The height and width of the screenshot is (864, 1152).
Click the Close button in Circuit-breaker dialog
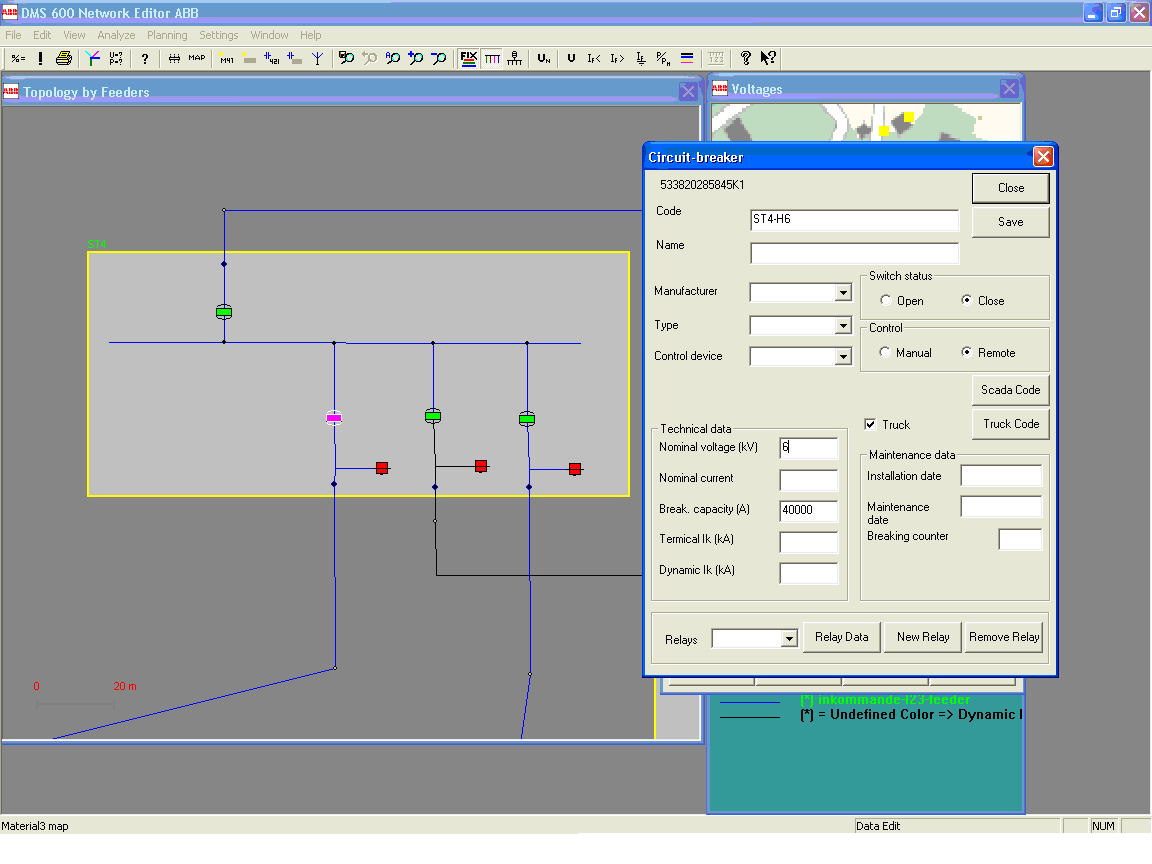click(x=1010, y=188)
